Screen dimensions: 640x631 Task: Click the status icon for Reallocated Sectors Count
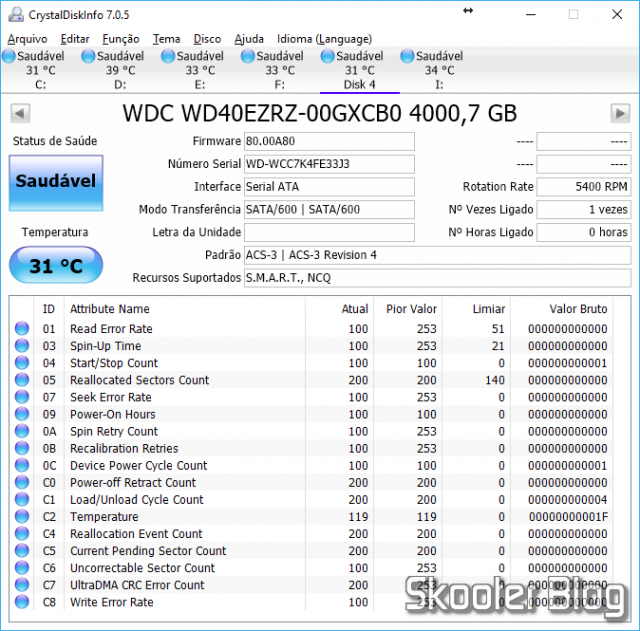22,380
